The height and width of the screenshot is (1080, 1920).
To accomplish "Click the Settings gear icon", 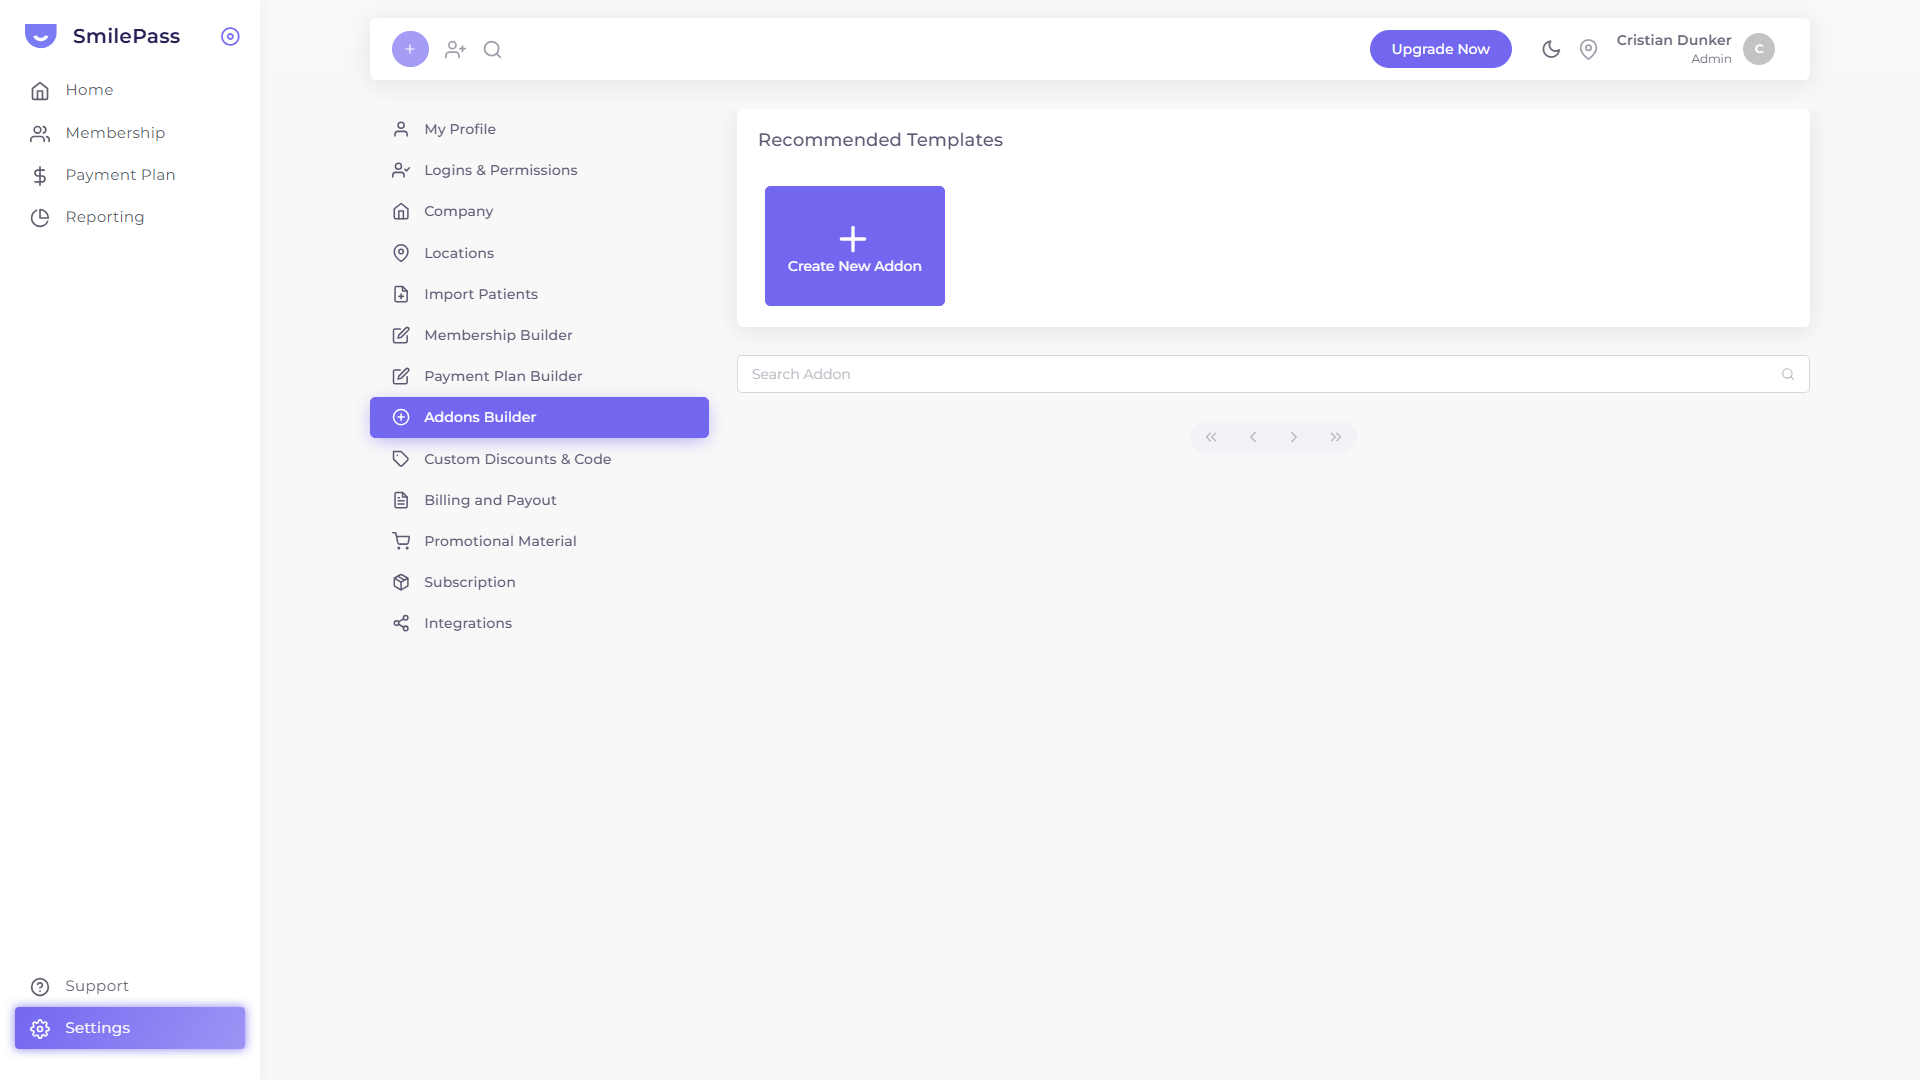I will click(40, 1029).
